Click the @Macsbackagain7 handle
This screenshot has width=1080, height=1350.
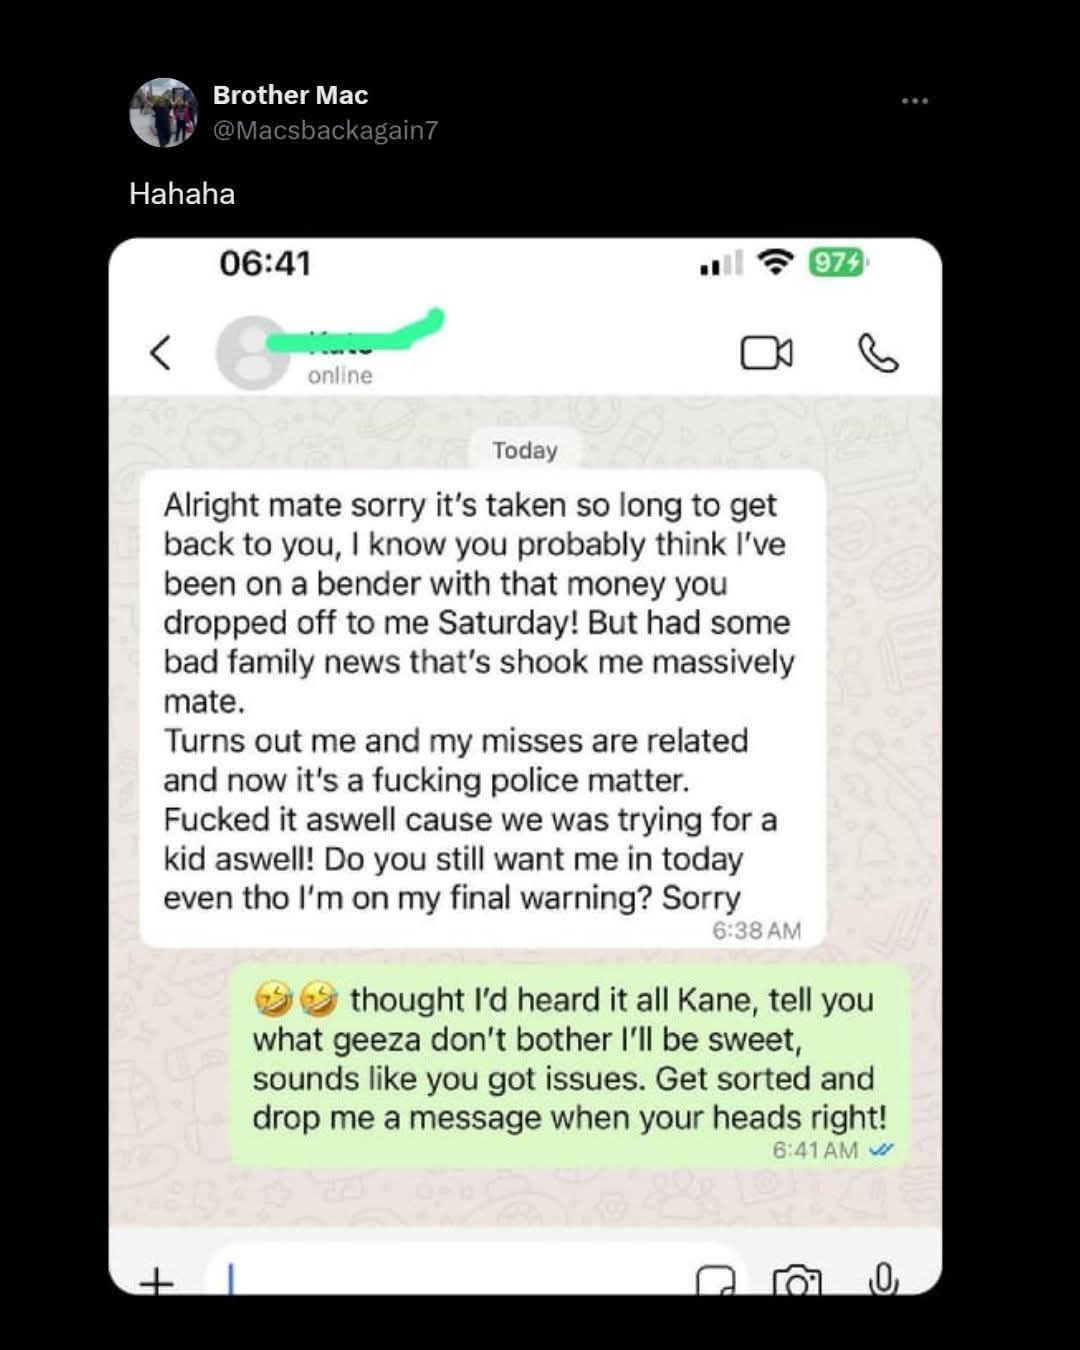tap(325, 130)
